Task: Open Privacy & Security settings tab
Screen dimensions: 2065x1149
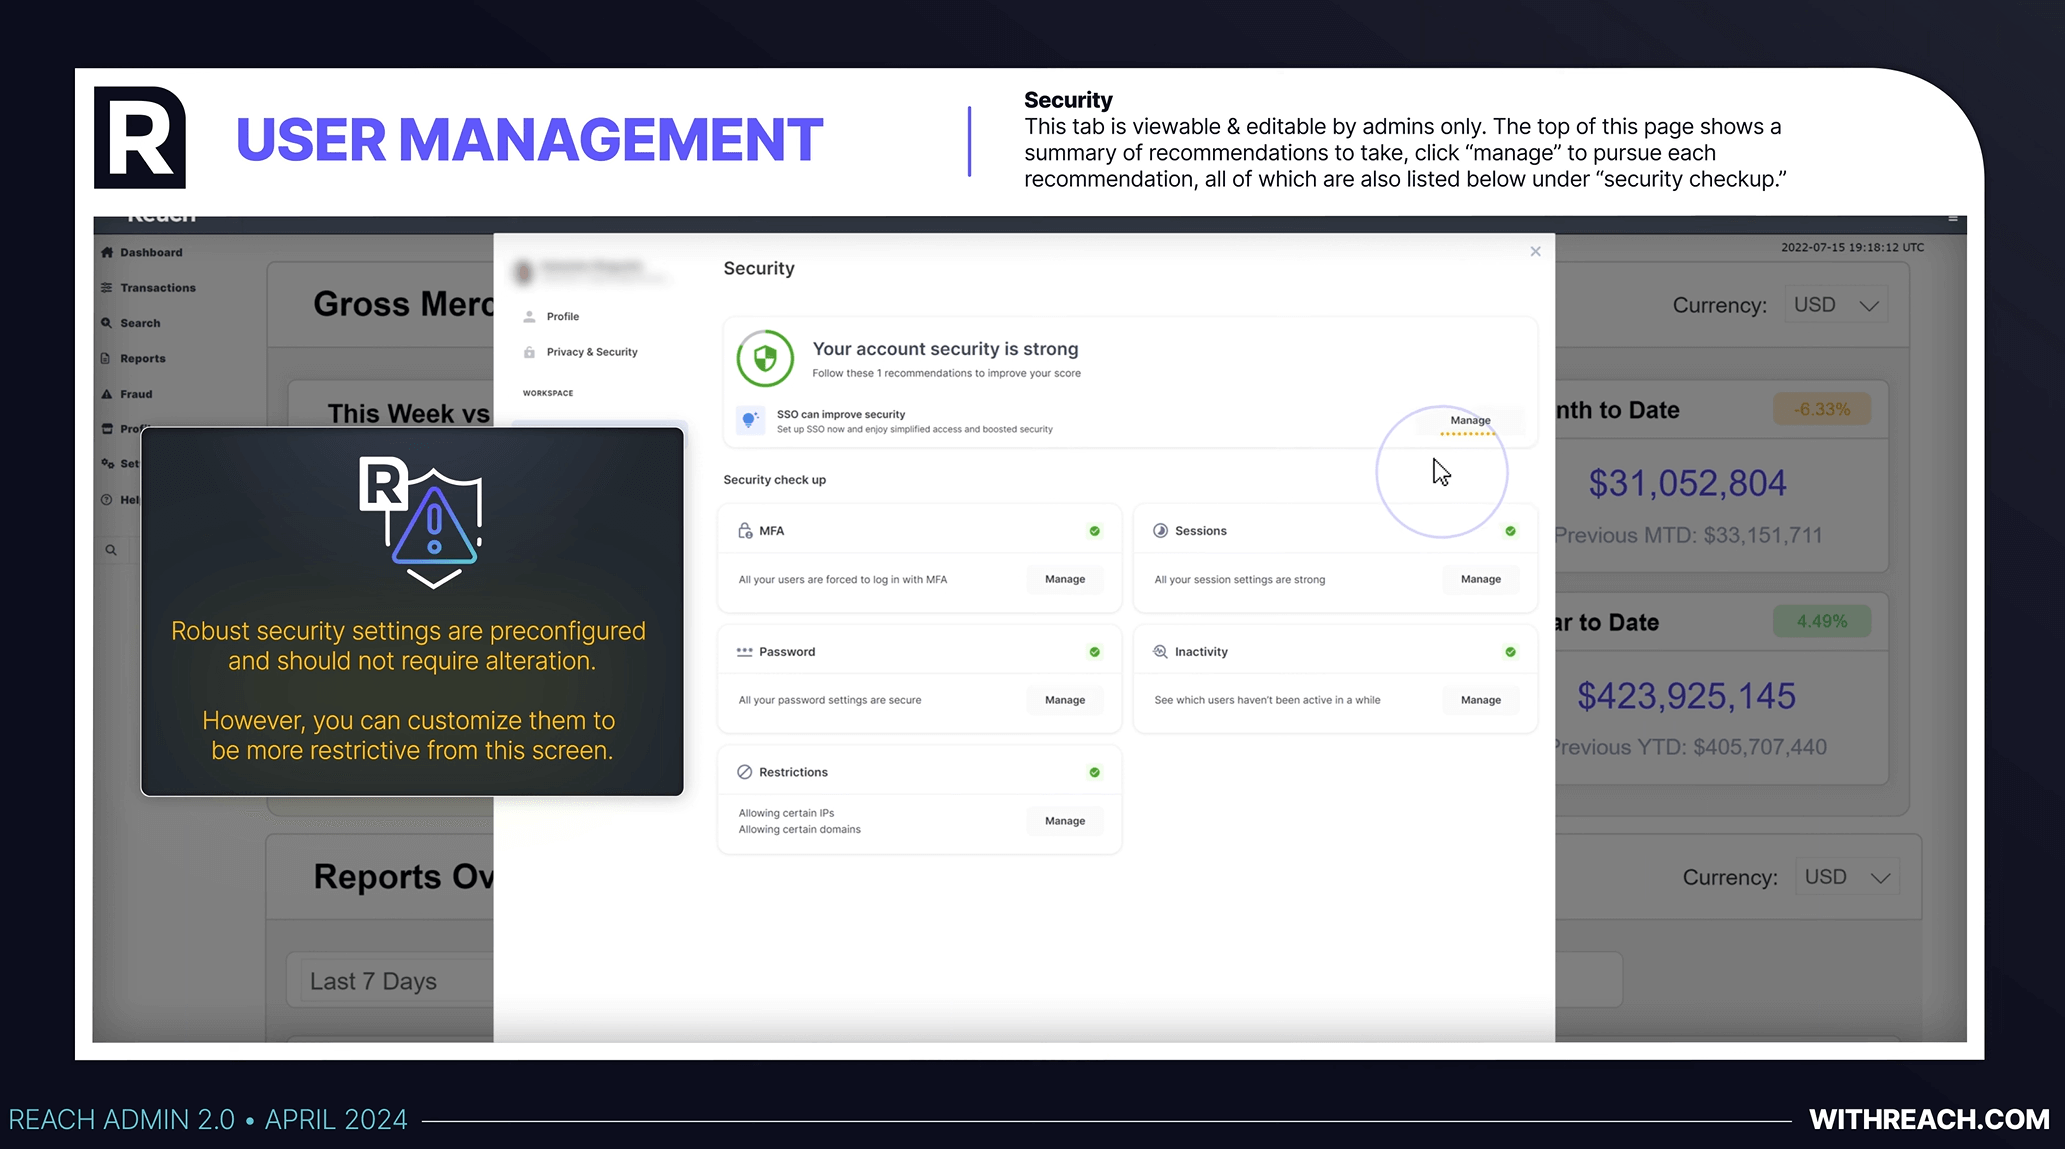Action: click(591, 352)
